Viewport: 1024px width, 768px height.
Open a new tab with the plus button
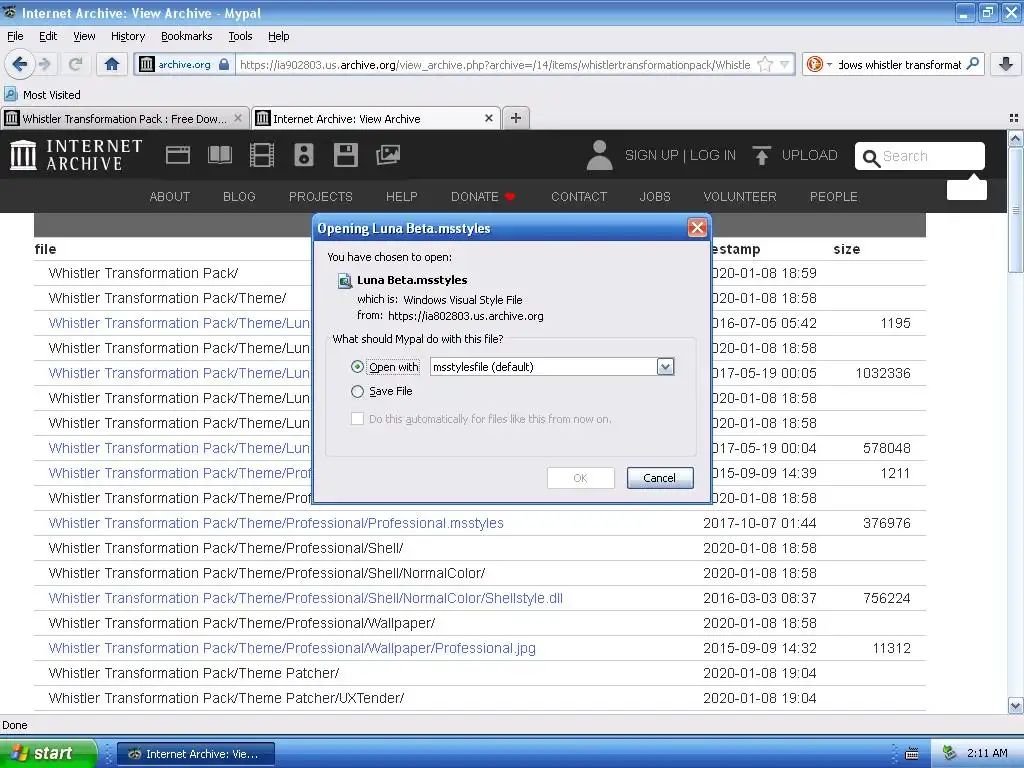(x=516, y=118)
